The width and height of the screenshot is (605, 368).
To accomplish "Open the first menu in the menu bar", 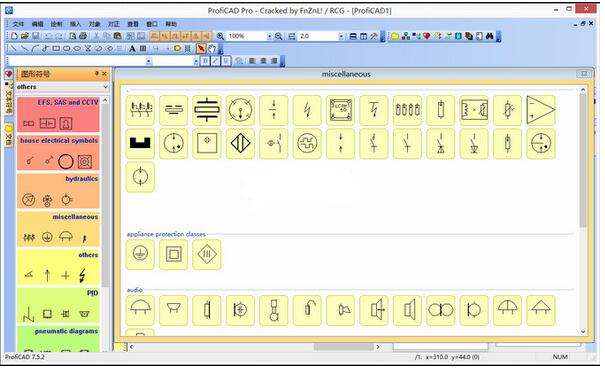I will [x=18, y=24].
